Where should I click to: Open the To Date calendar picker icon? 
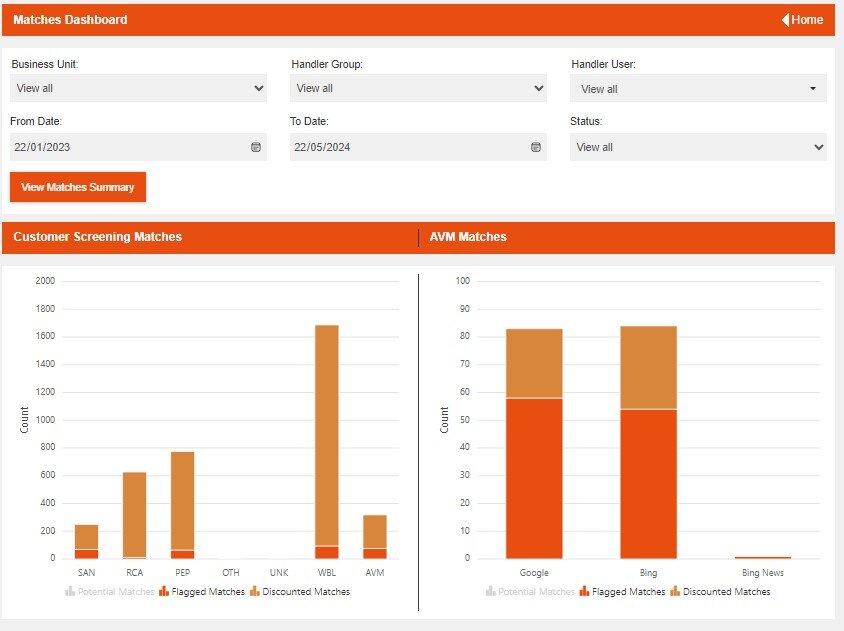[x=536, y=146]
